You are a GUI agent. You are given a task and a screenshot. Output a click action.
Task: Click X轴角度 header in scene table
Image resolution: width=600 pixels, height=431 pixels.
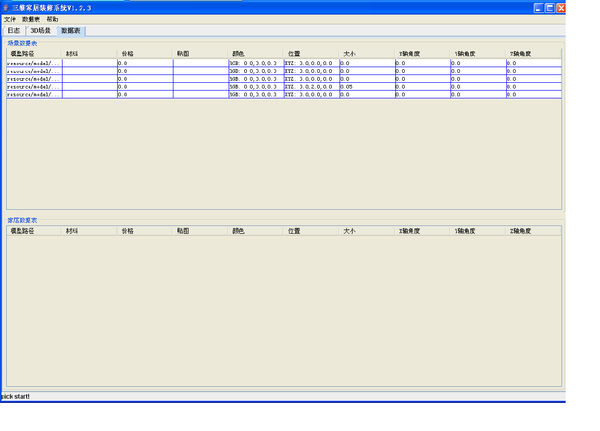click(x=409, y=53)
